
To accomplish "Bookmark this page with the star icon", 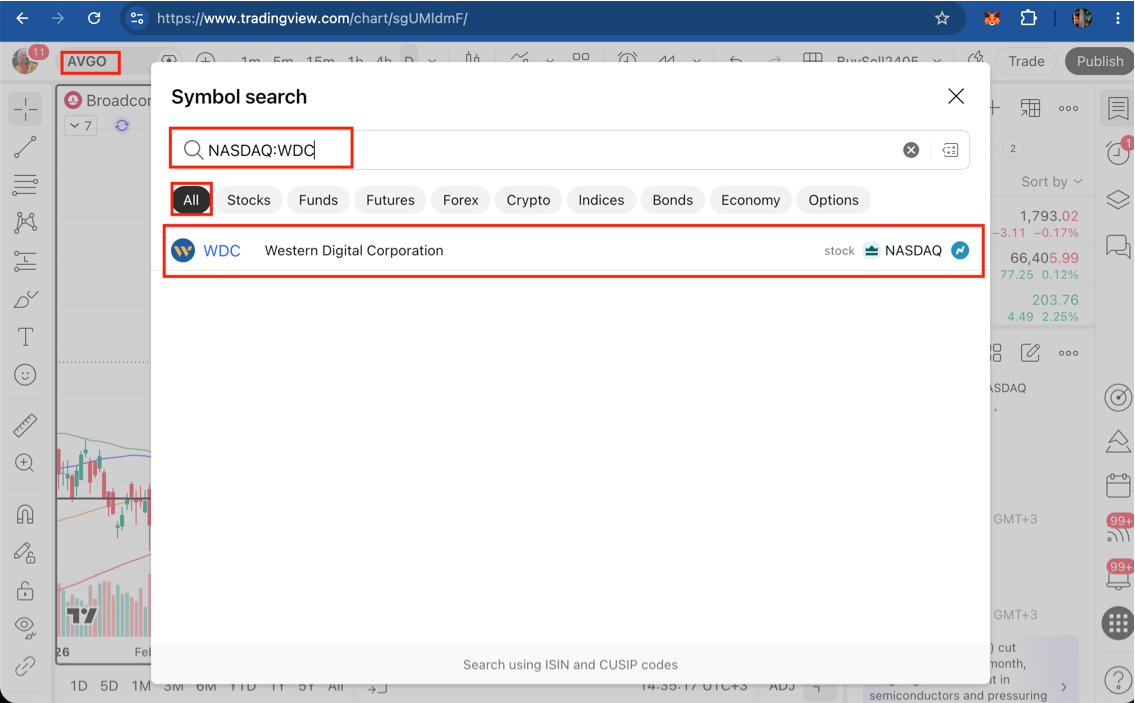I will tap(942, 18).
